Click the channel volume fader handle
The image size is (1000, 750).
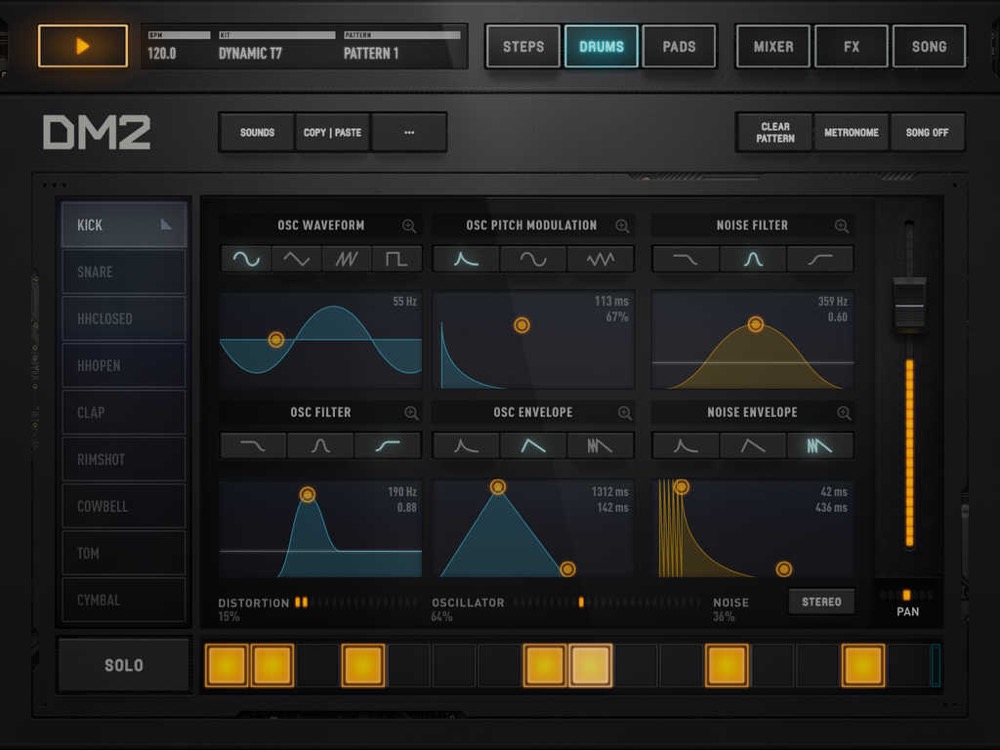[909, 305]
